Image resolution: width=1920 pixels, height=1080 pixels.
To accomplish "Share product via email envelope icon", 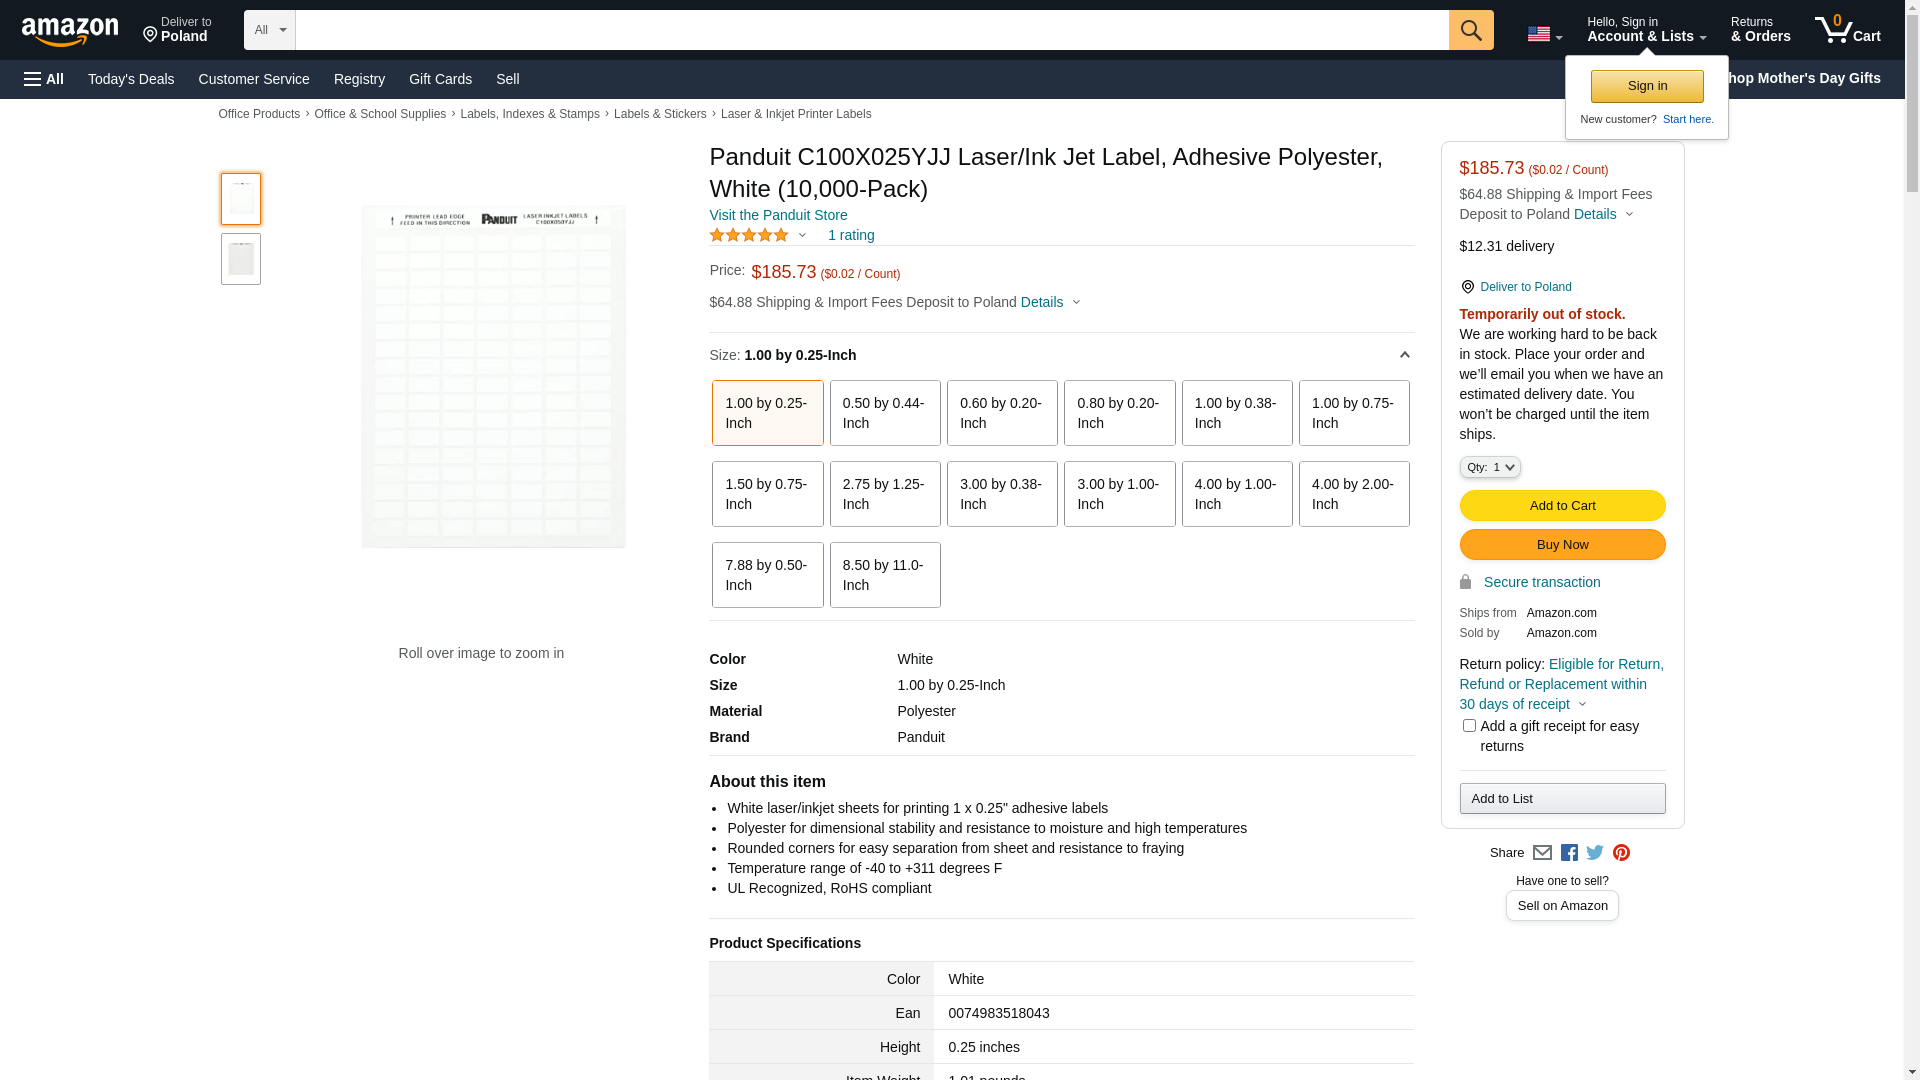I will (x=1542, y=853).
